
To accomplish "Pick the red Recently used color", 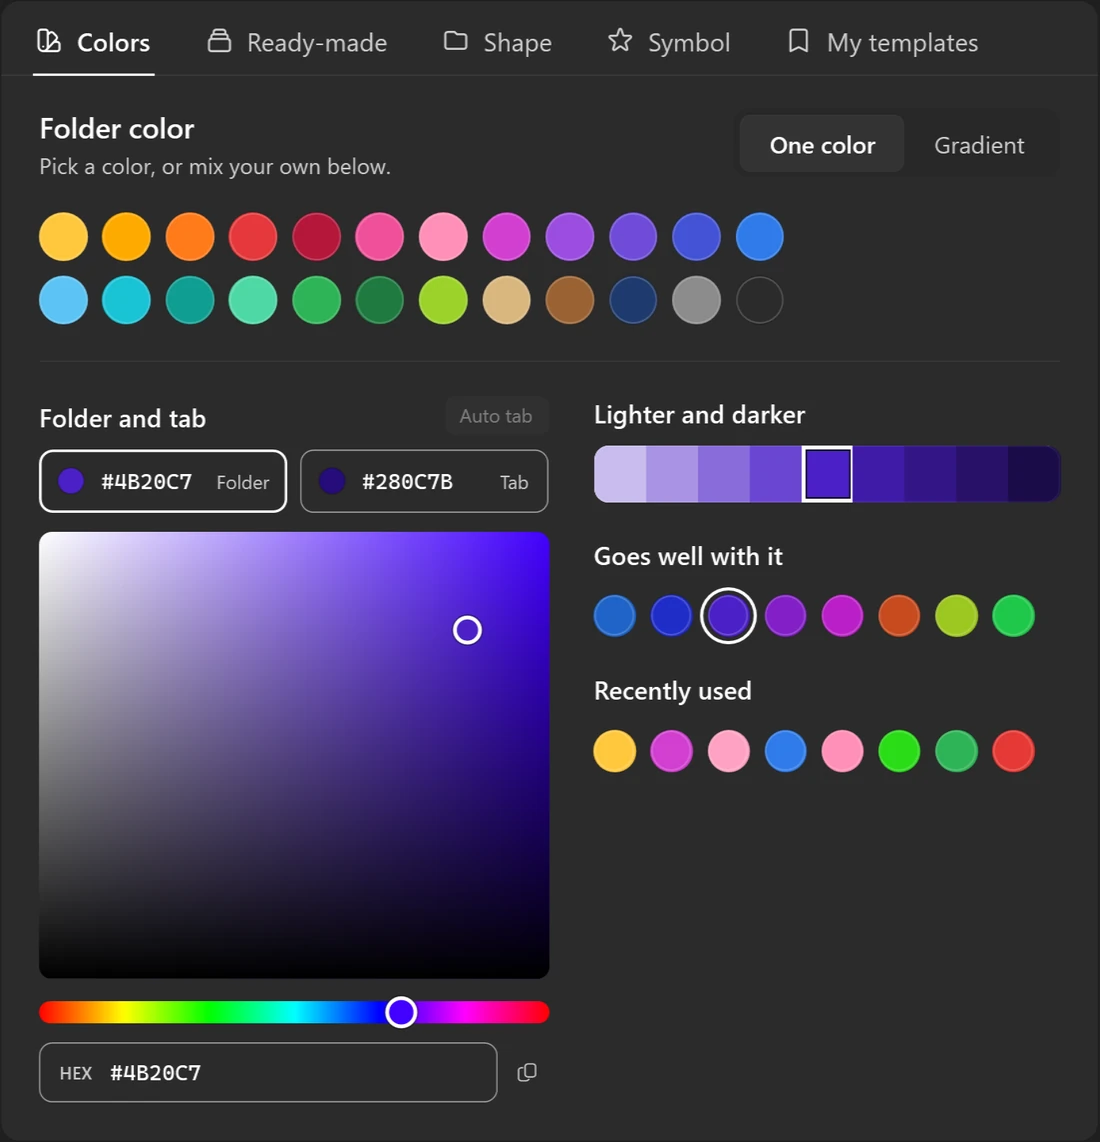I will click(1013, 751).
